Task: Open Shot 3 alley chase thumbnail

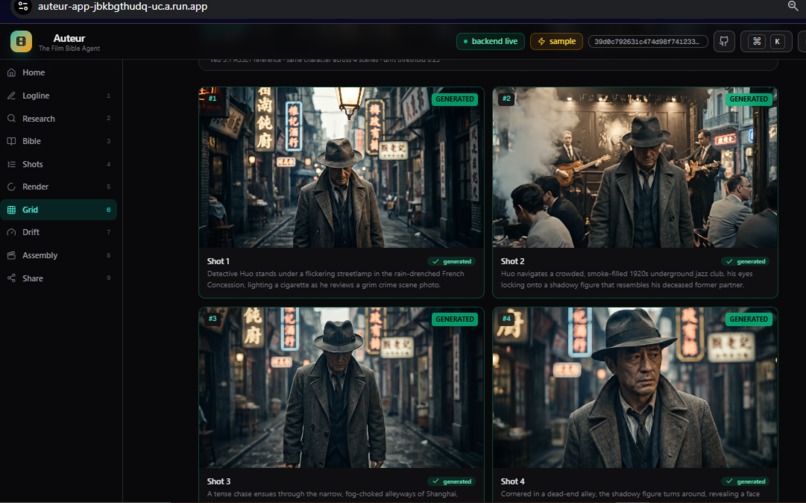Action: pyautogui.click(x=341, y=388)
